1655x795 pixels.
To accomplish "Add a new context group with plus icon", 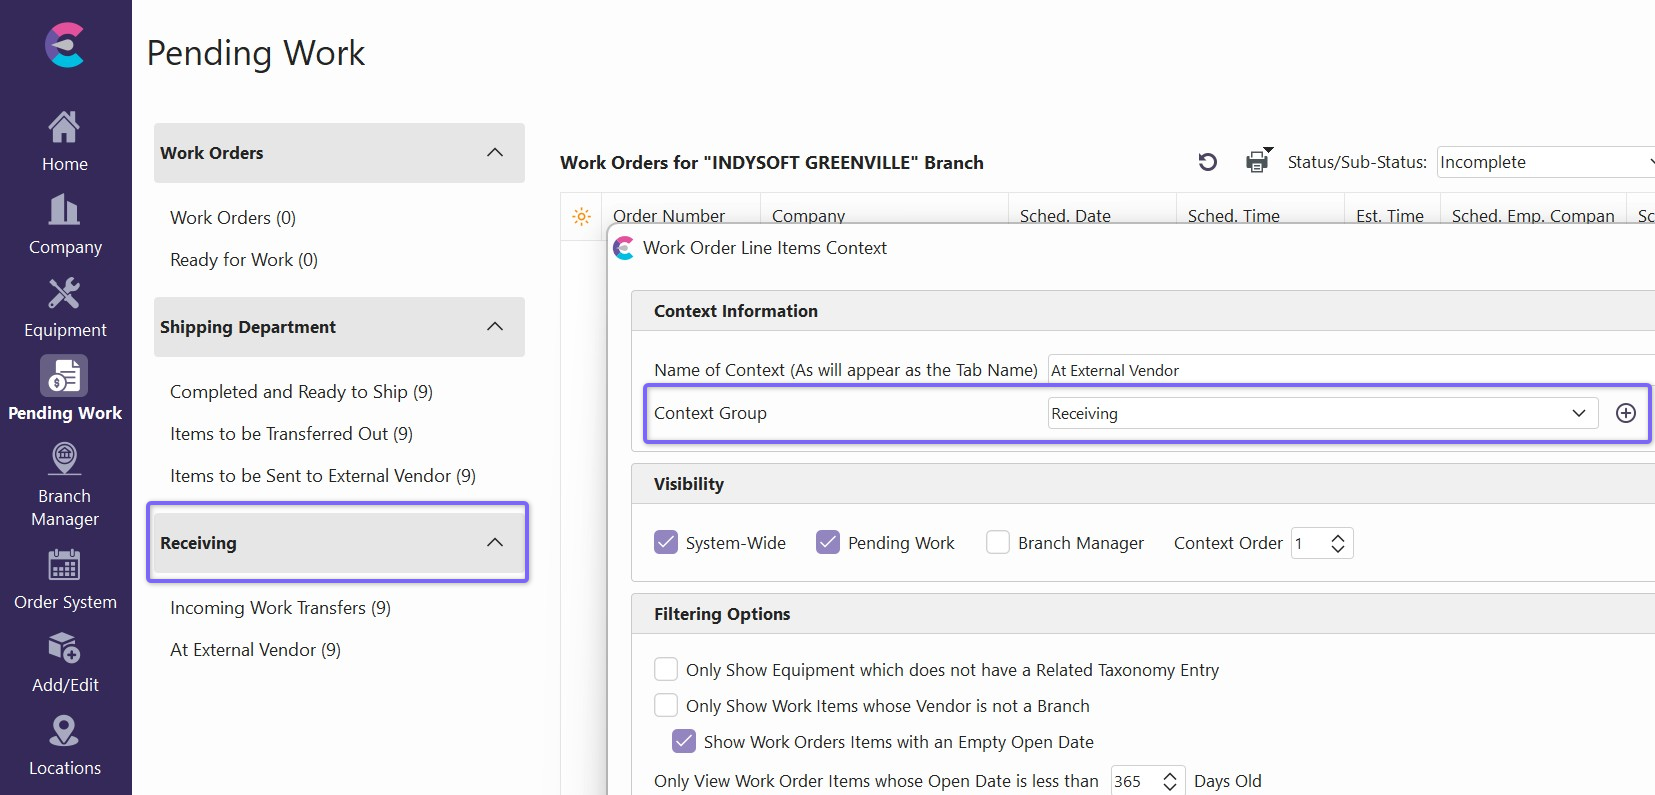I will coord(1625,413).
